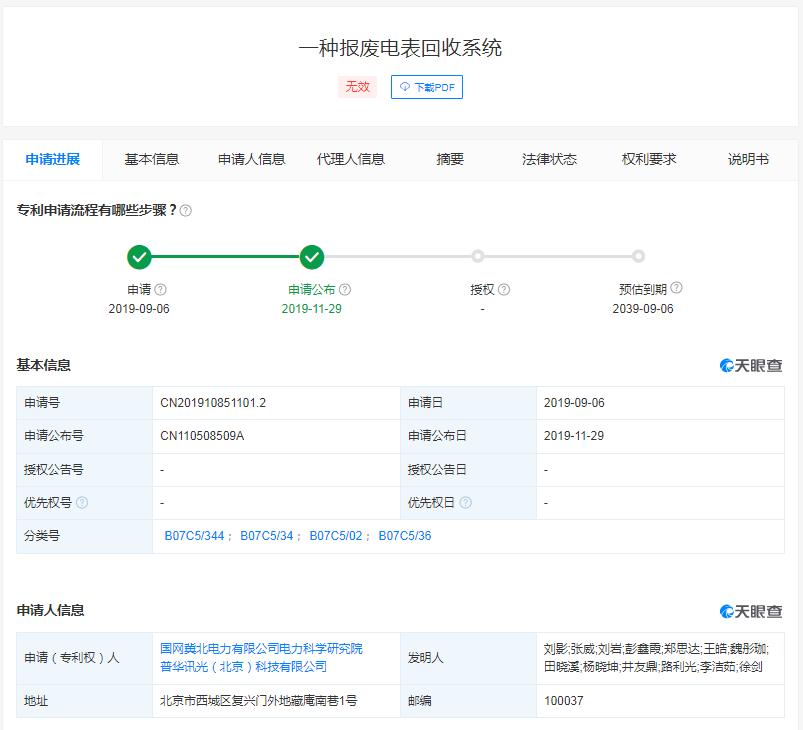Click the help icon next to 申请公布
The width and height of the screenshot is (803, 730).
click(x=345, y=290)
